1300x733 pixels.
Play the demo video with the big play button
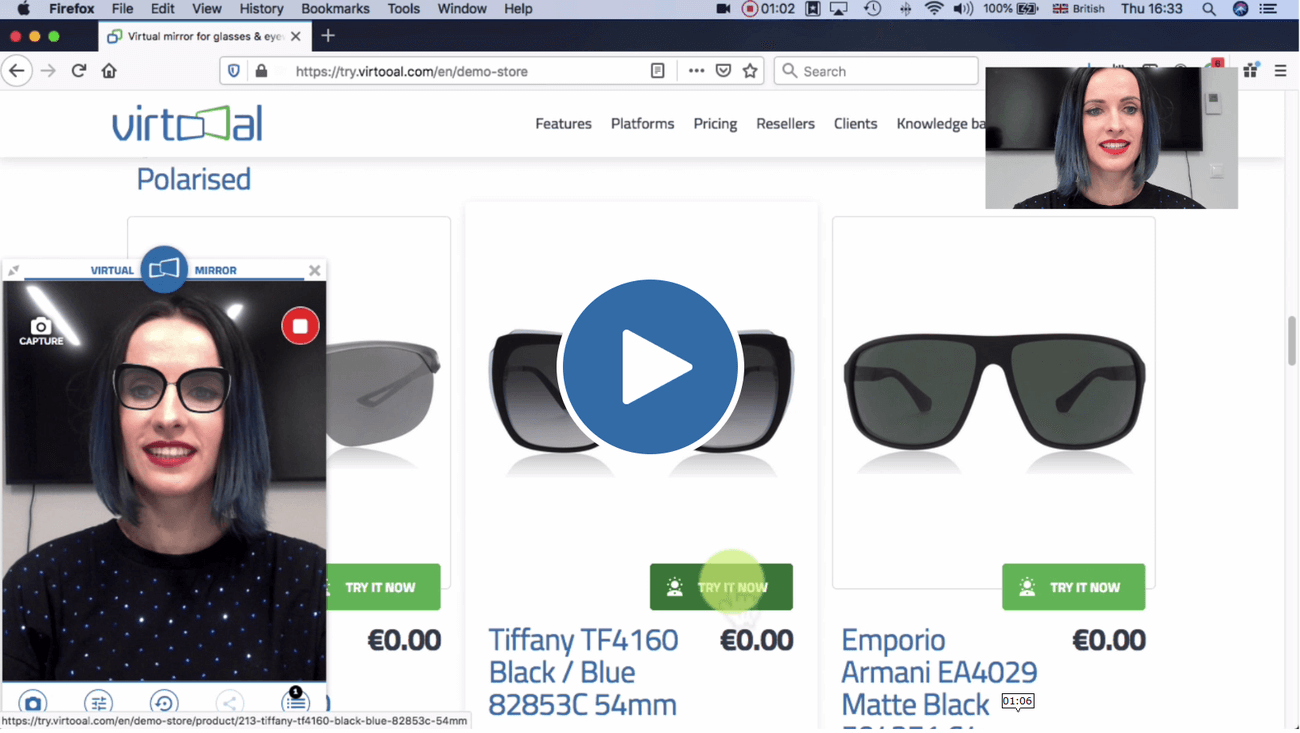[x=650, y=367]
